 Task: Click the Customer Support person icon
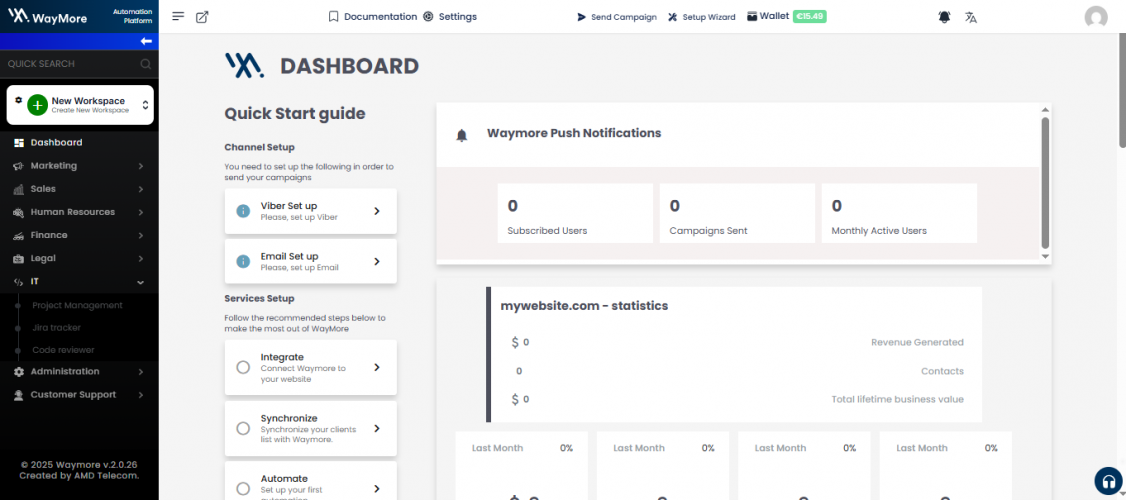pos(19,394)
